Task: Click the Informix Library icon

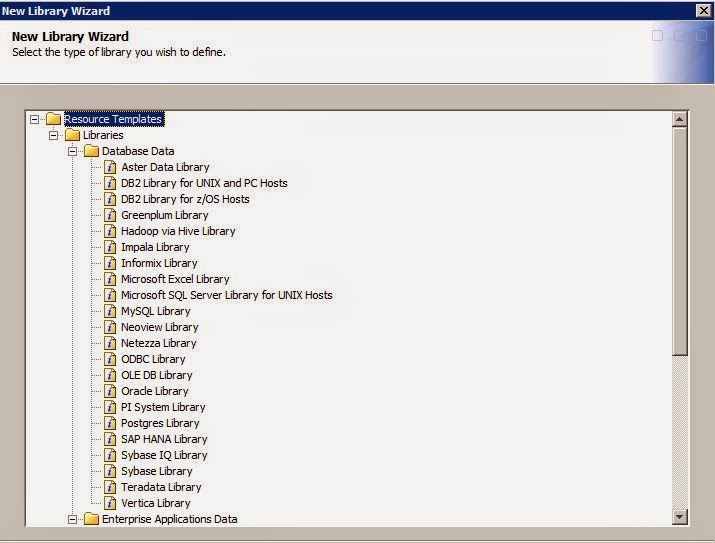Action: pyautogui.click(x=110, y=263)
